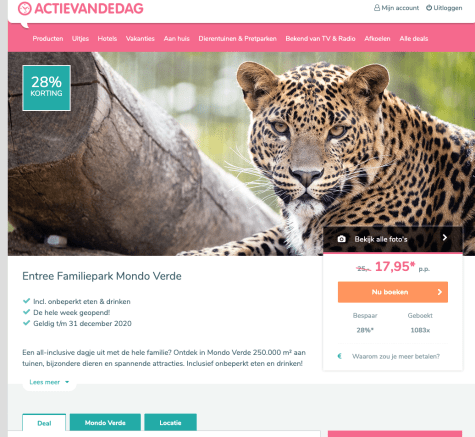The image size is (475, 437).
Task: Click the camera icon on photo bar
Action: tap(342, 239)
